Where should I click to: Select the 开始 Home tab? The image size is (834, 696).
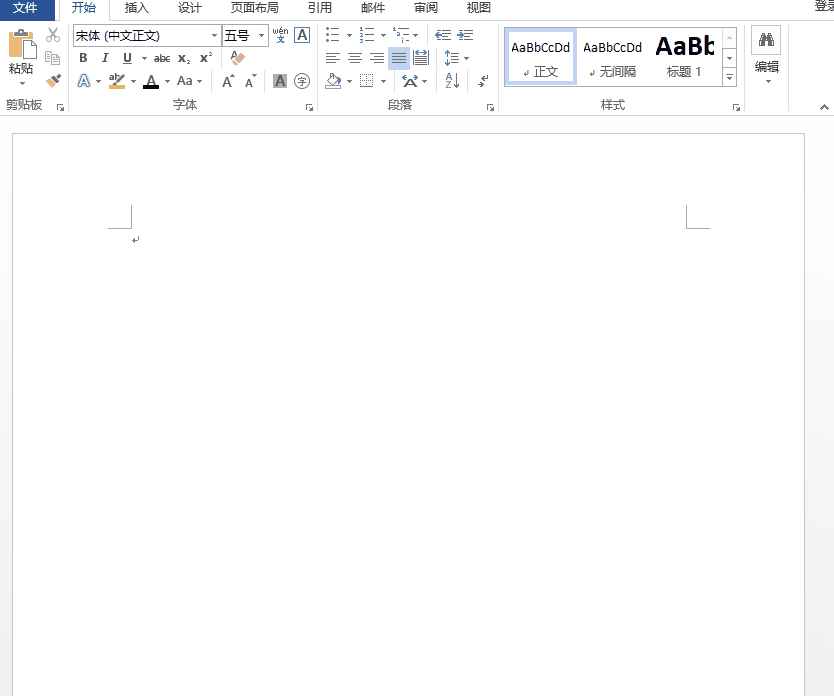click(x=84, y=8)
